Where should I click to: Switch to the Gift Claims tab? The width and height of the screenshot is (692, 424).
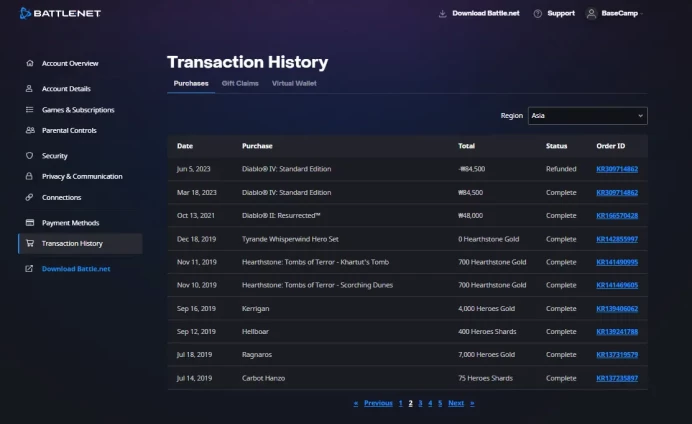[x=240, y=83]
